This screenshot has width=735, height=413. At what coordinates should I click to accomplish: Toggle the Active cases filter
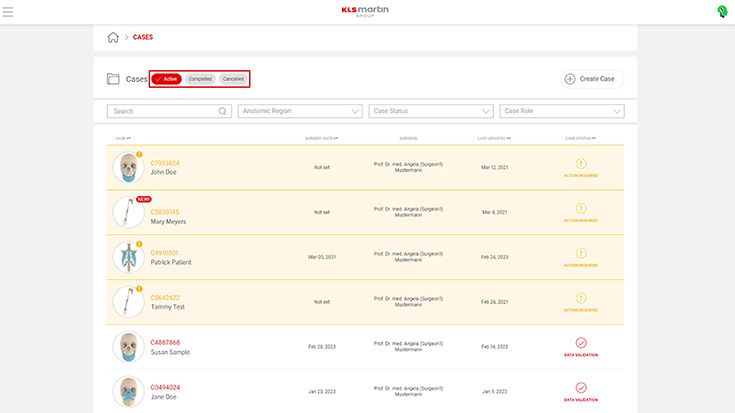tap(167, 79)
